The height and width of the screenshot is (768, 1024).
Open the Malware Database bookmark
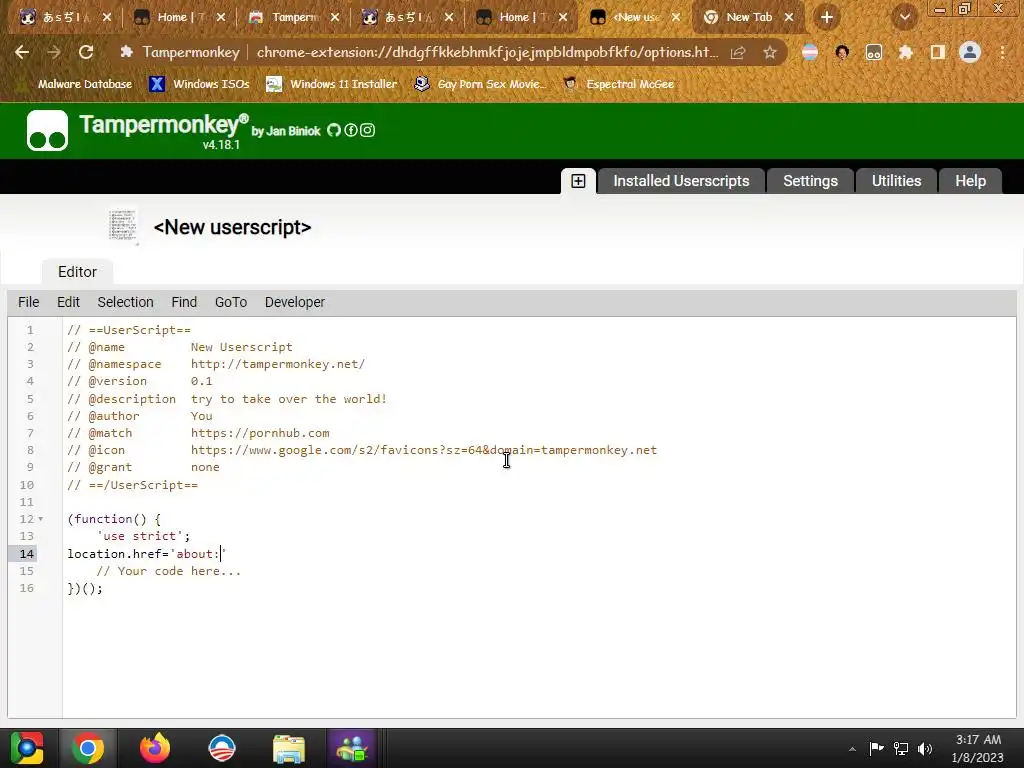[74, 84]
